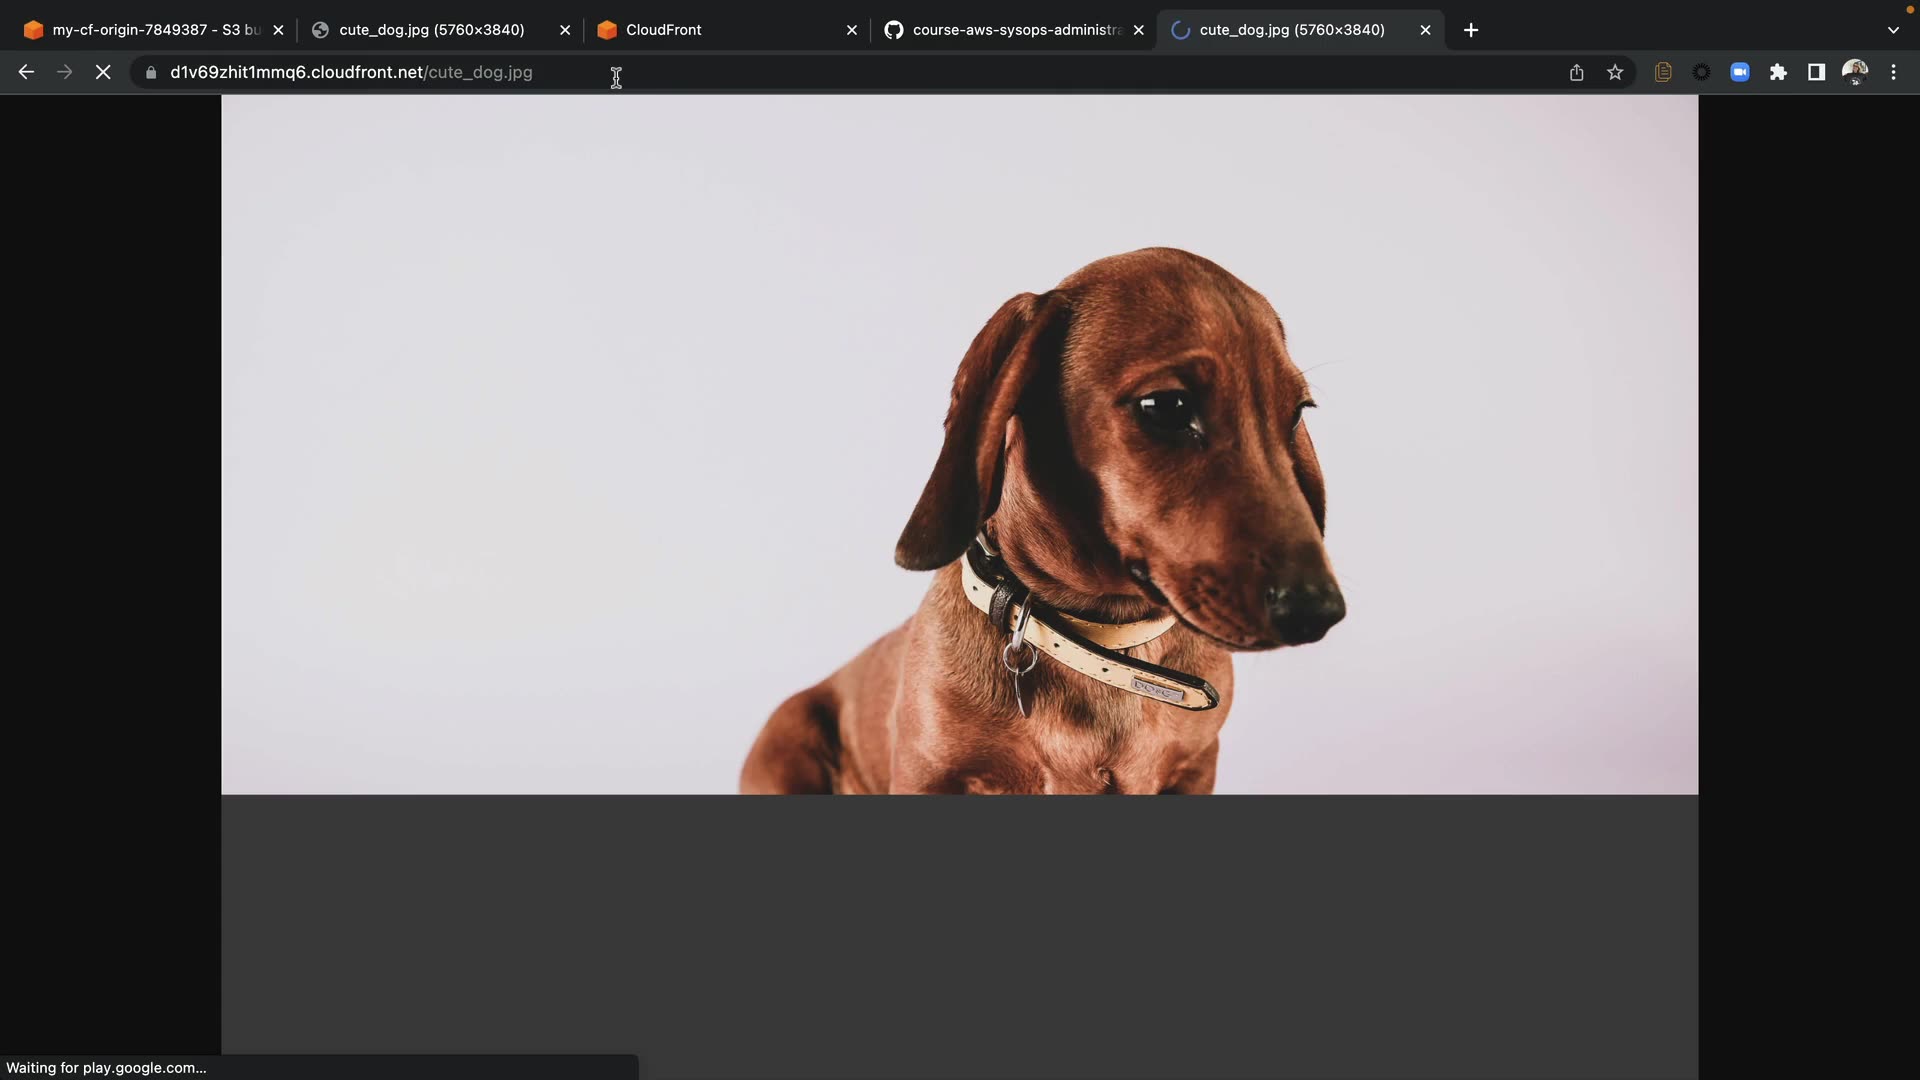This screenshot has height=1080, width=1920.
Task: Stop page loading with X button
Action: point(103,72)
